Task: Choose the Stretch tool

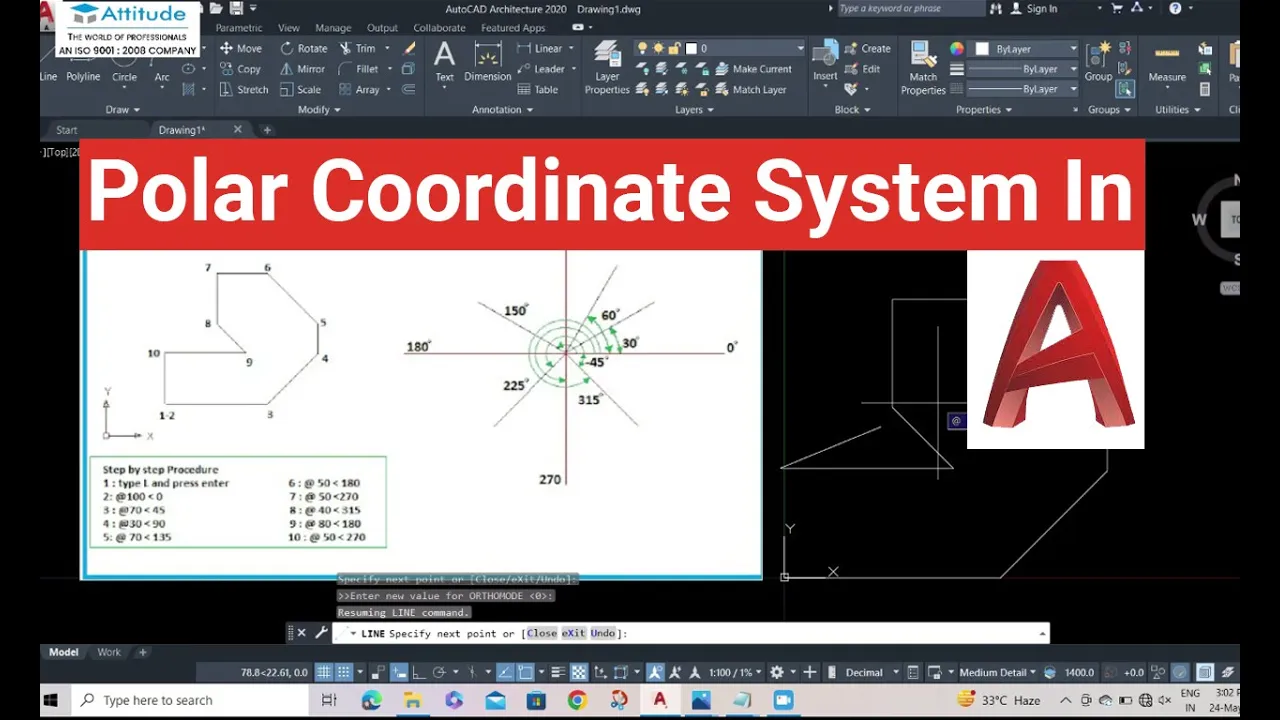Action: tap(243, 89)
